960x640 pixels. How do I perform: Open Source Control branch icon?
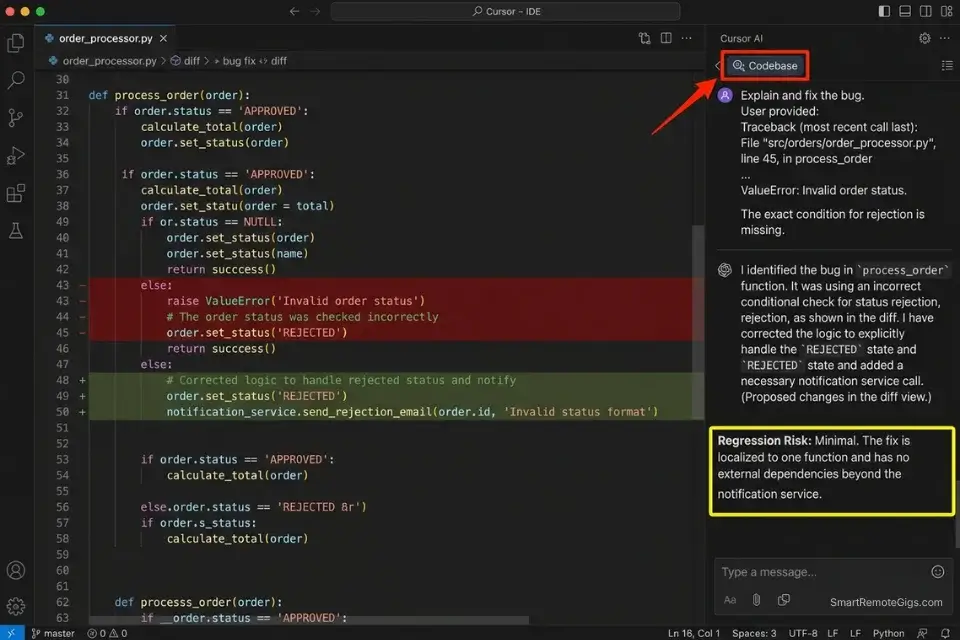tap(16, 118)
